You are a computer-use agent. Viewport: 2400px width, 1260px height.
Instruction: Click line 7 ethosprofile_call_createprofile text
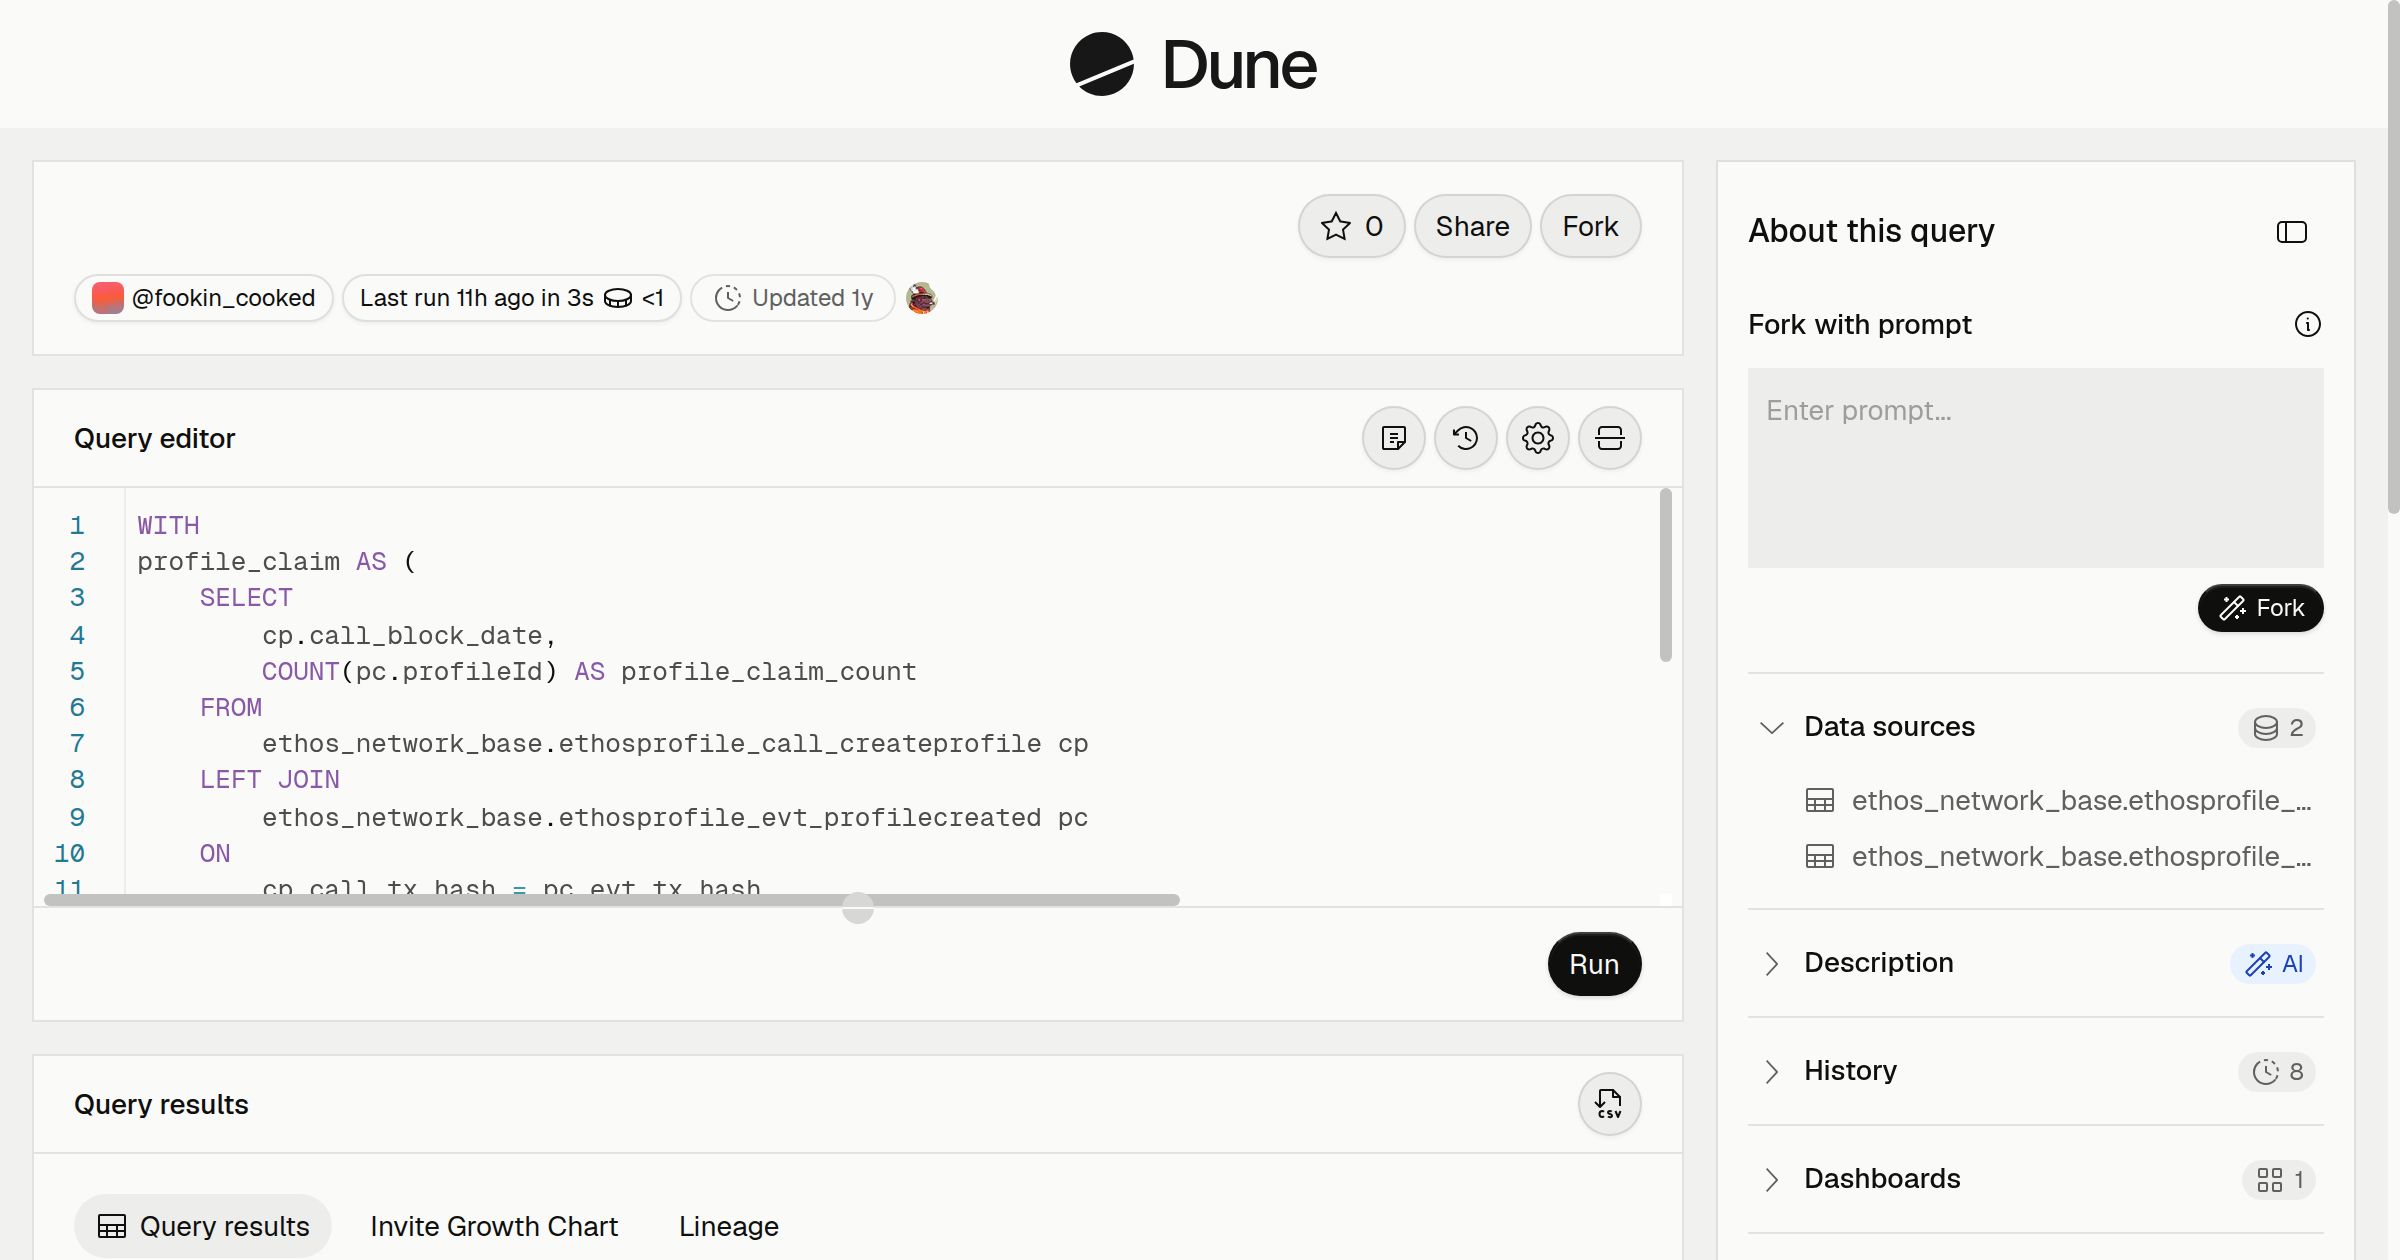point(799,744)
